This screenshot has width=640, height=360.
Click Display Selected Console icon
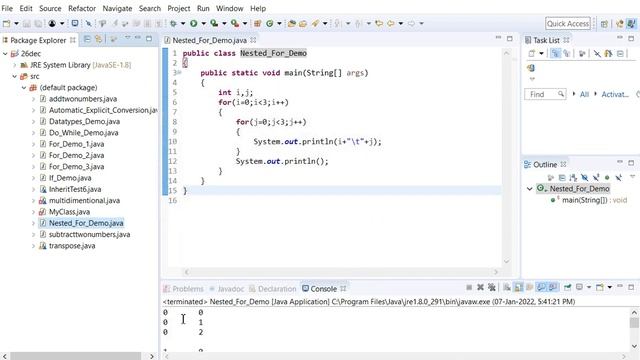(579, 287)
